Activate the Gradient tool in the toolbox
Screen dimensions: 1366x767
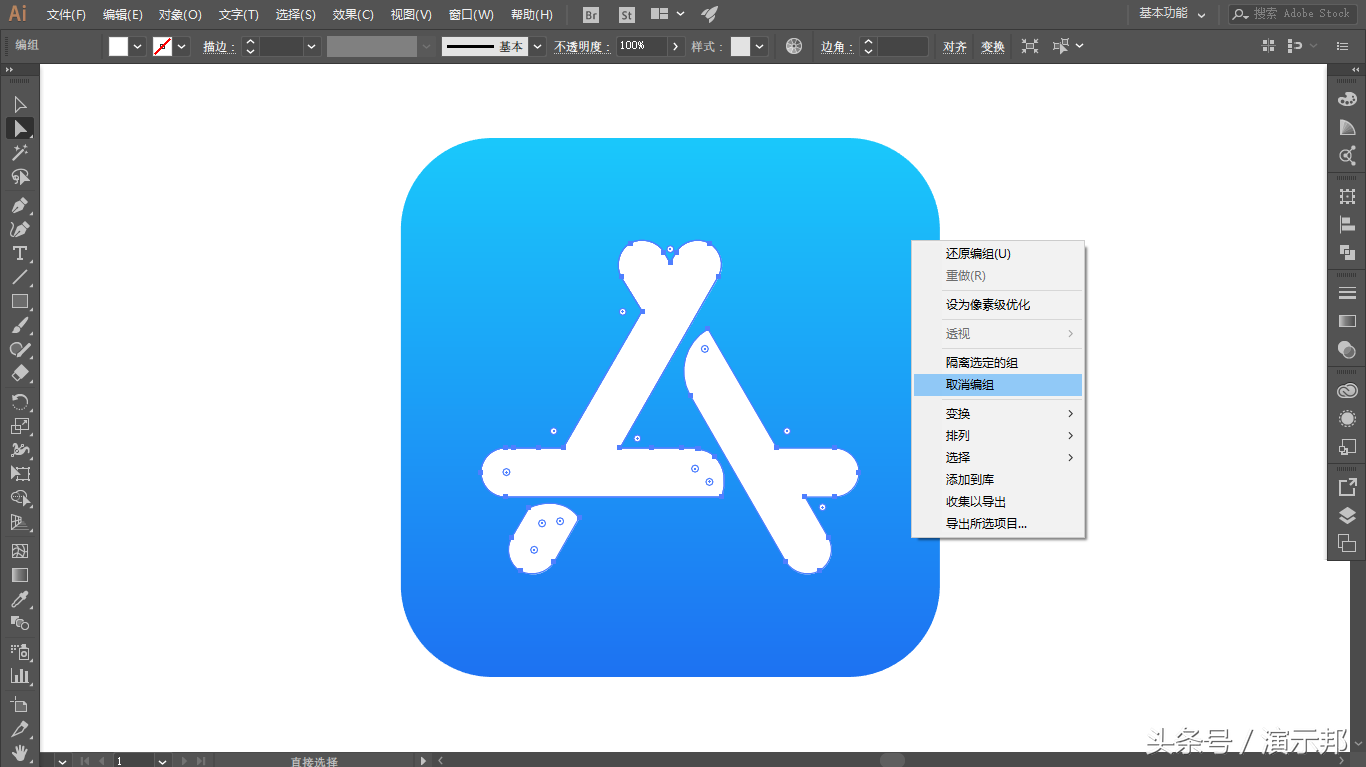[20, 575]
